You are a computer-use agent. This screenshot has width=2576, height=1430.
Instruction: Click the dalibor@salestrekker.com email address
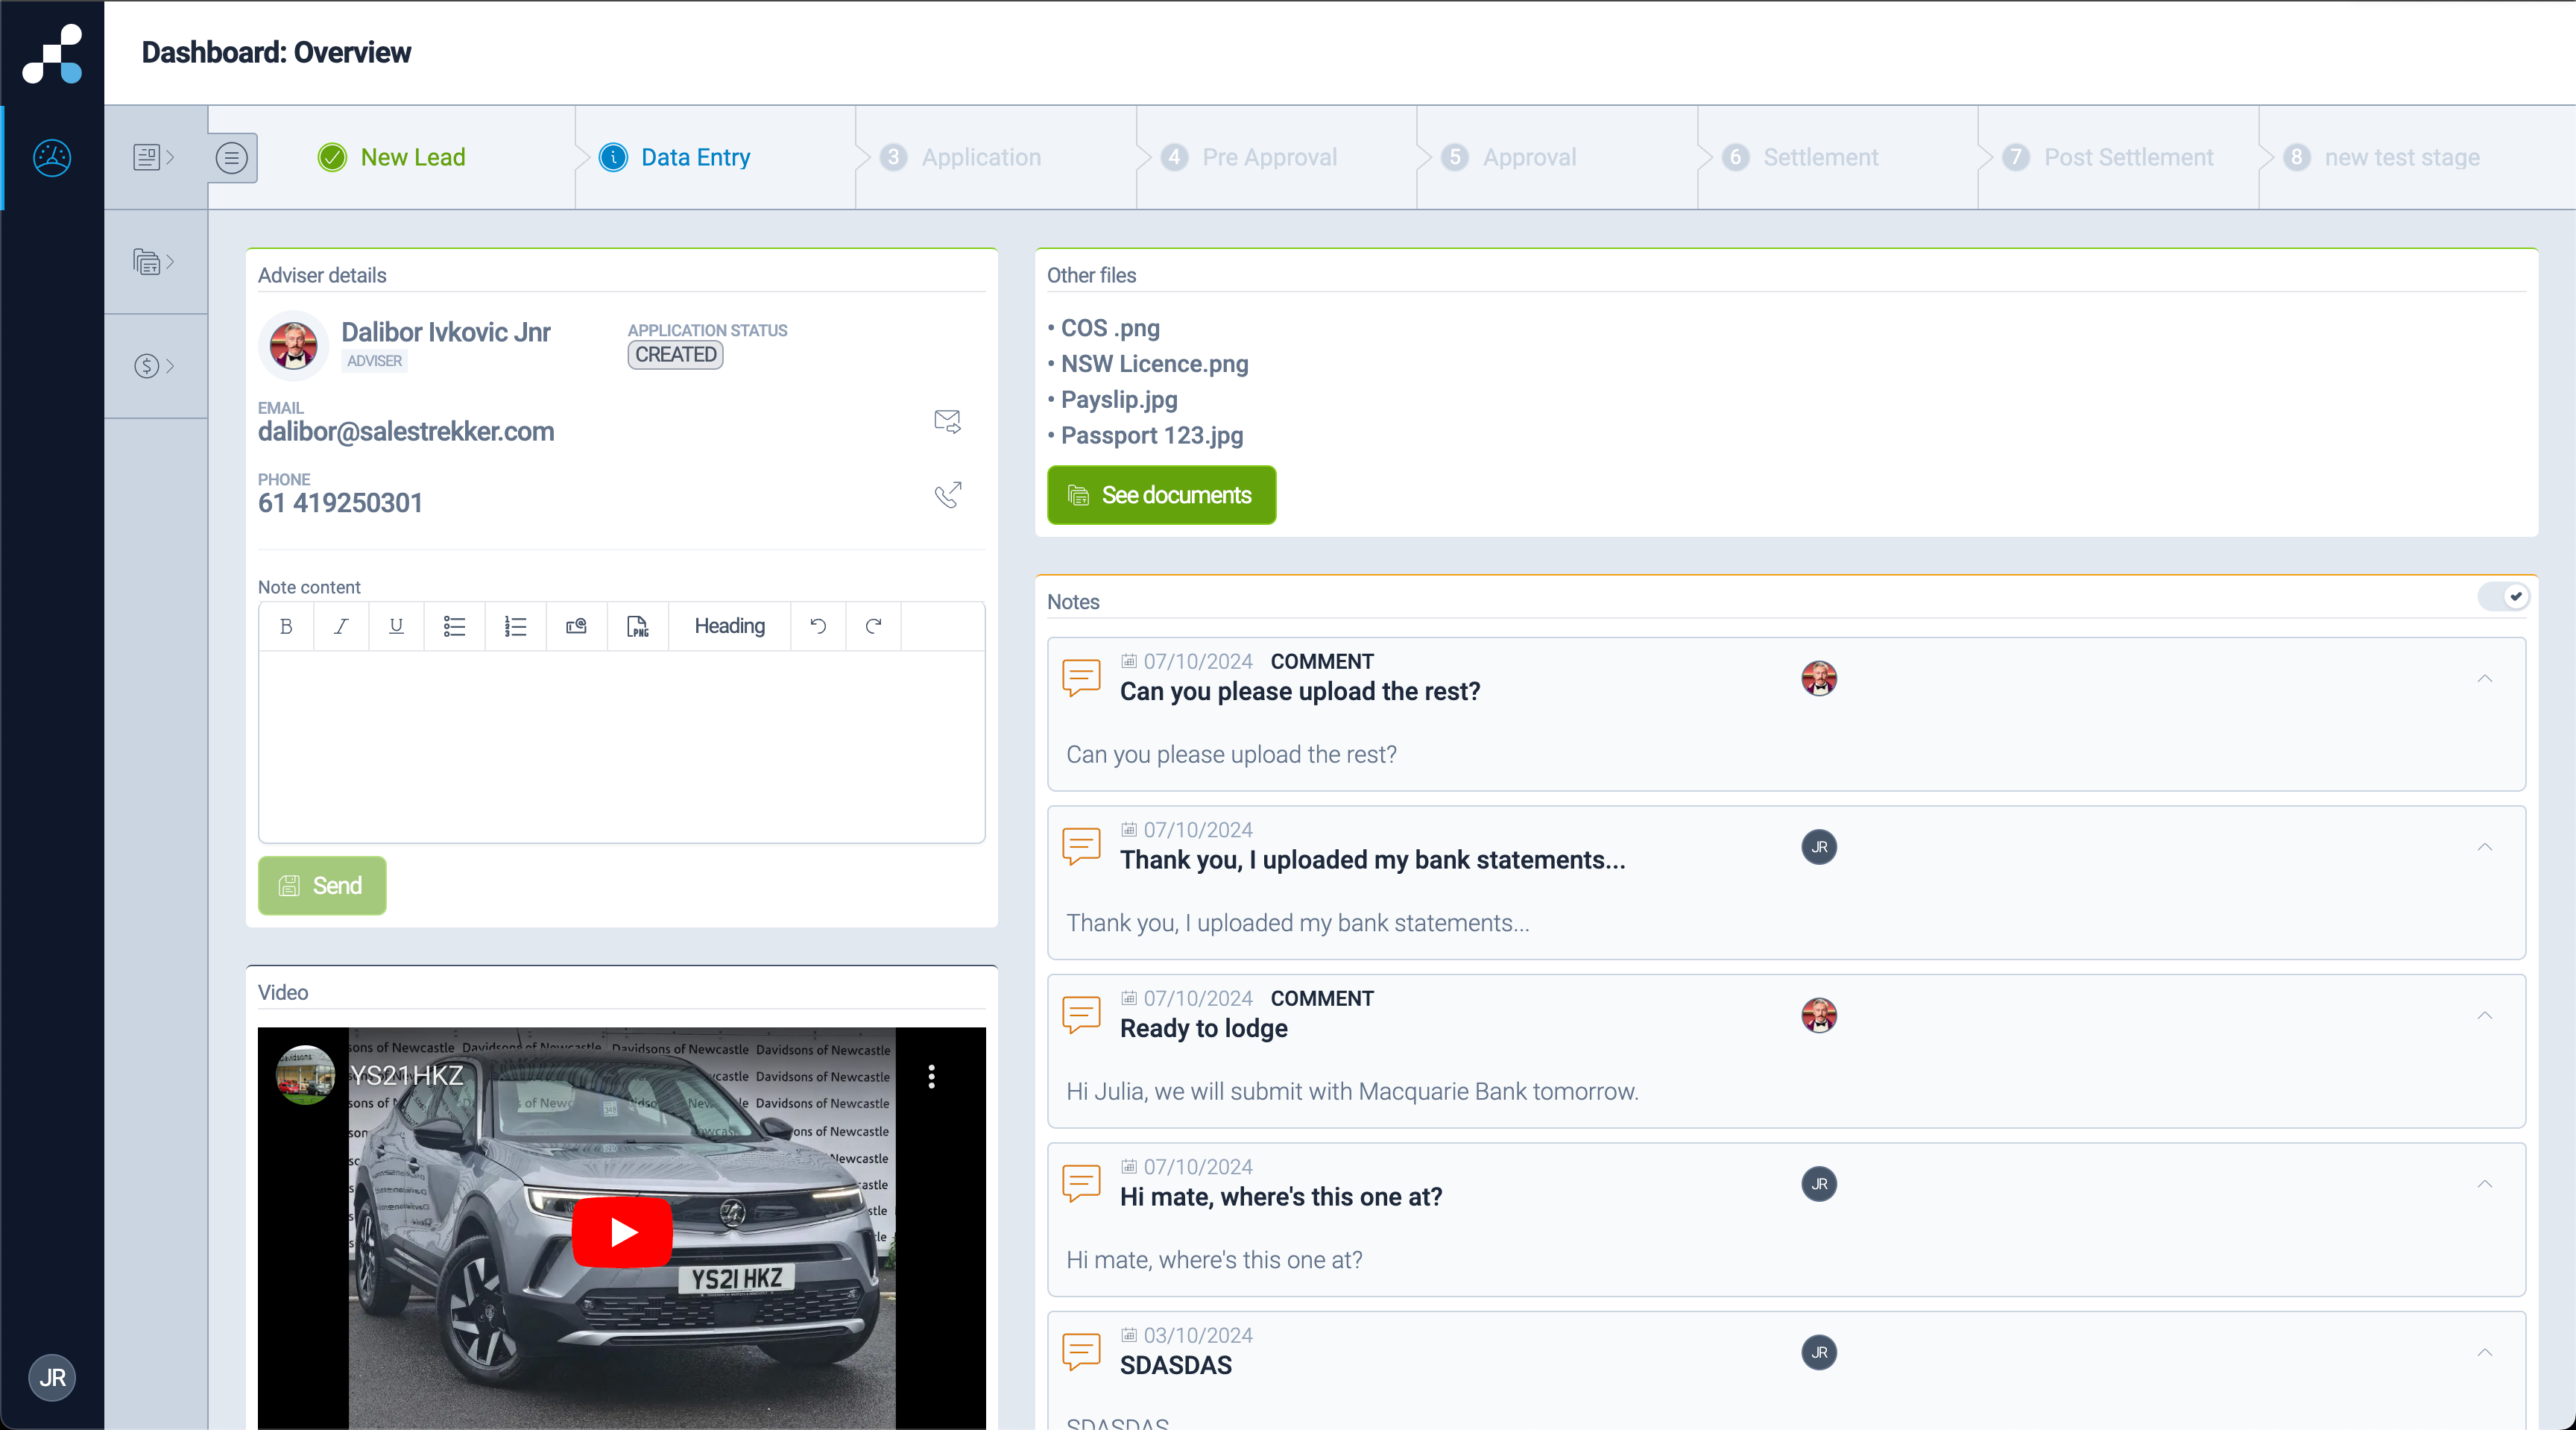pos(406,432)
